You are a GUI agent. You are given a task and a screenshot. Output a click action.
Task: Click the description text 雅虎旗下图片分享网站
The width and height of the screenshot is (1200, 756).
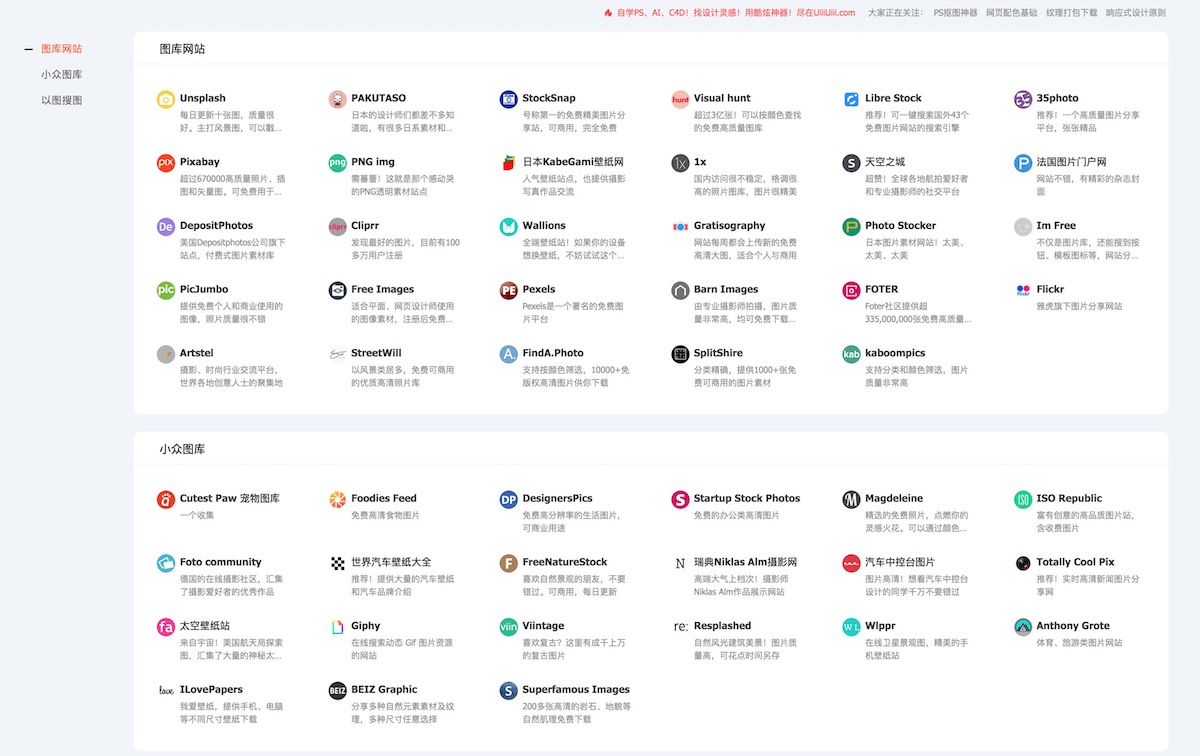[x=1080, y=307]
